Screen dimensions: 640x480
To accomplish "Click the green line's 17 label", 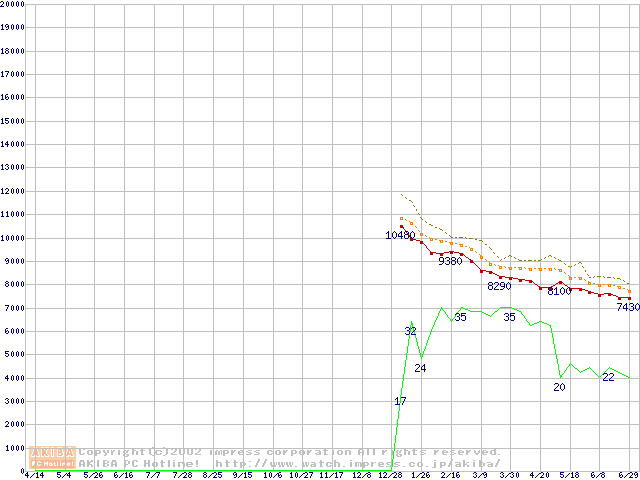I will (400, 401).
